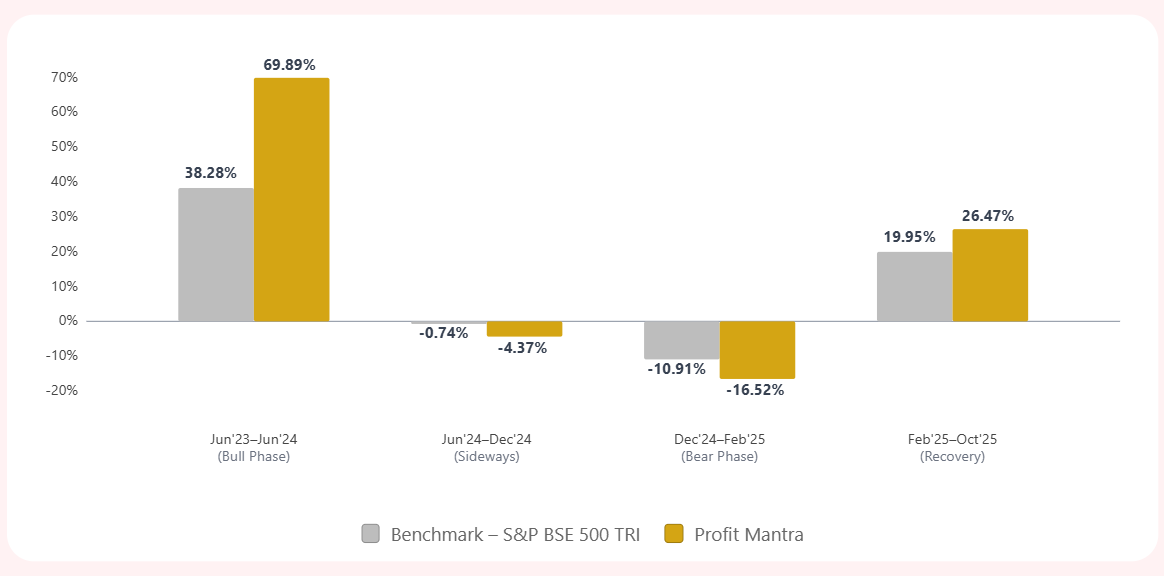Click the Feb'25–Oct'25 (Recovery) axis label

coord(952,447)
